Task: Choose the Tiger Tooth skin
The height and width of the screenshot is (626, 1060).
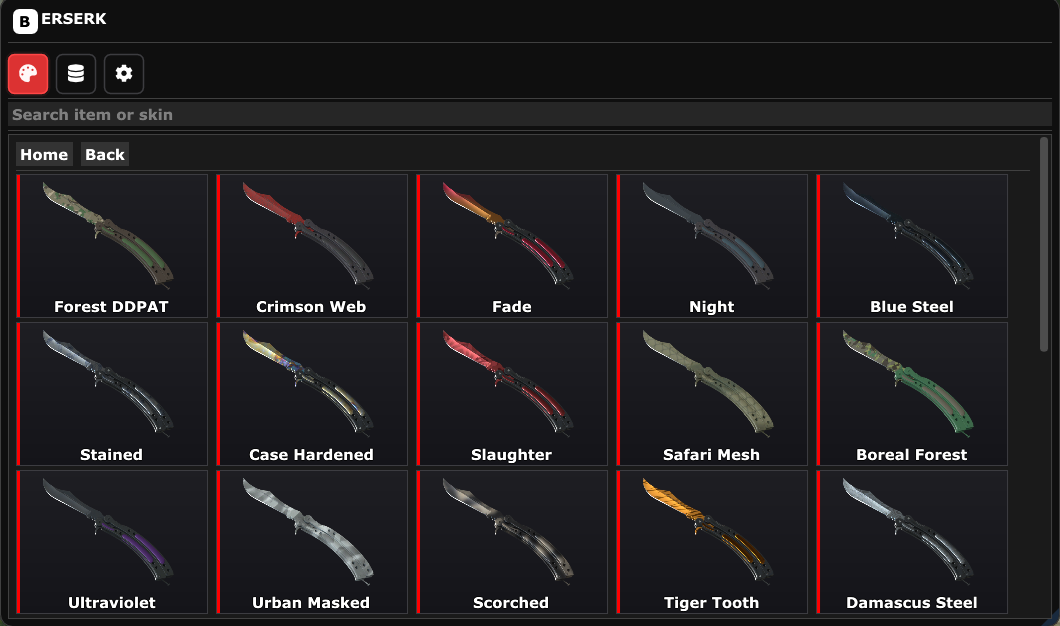Action: pyautogui.click(x=713, y=542)
